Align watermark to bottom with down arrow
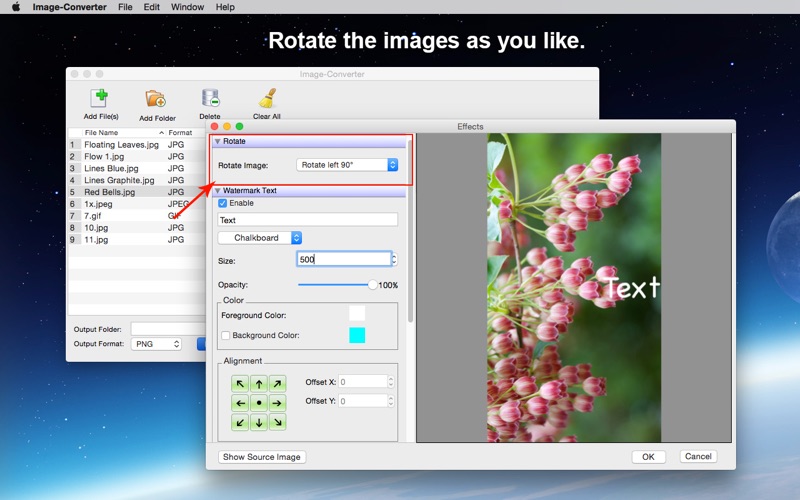Viewport: 800px width, 500px height. pos(259,422)
